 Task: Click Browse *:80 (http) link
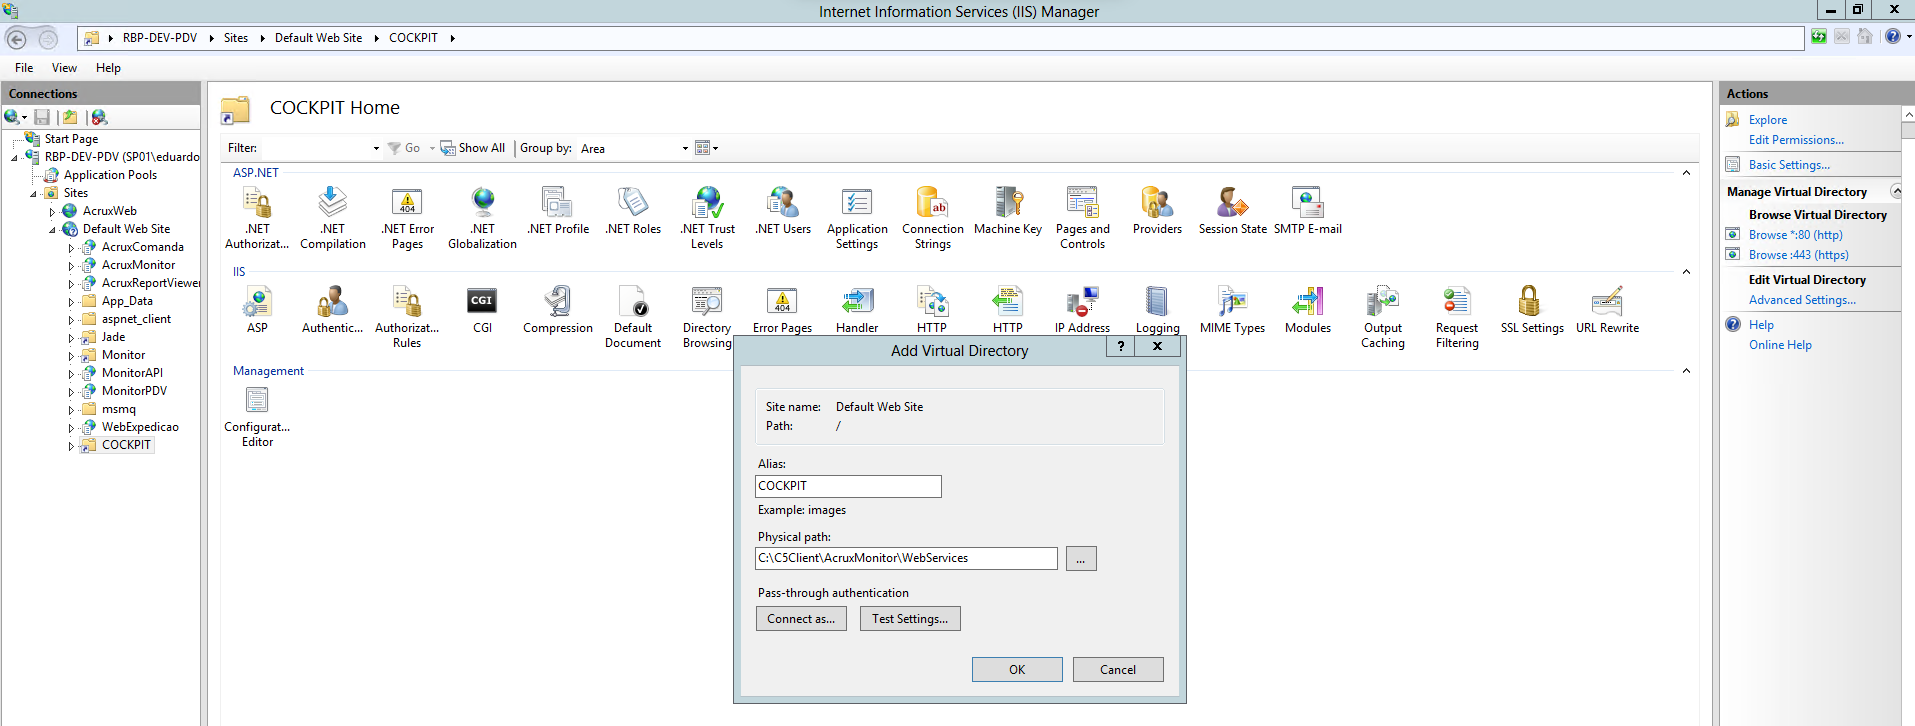pyautogui.click(x=1795, y=235)
